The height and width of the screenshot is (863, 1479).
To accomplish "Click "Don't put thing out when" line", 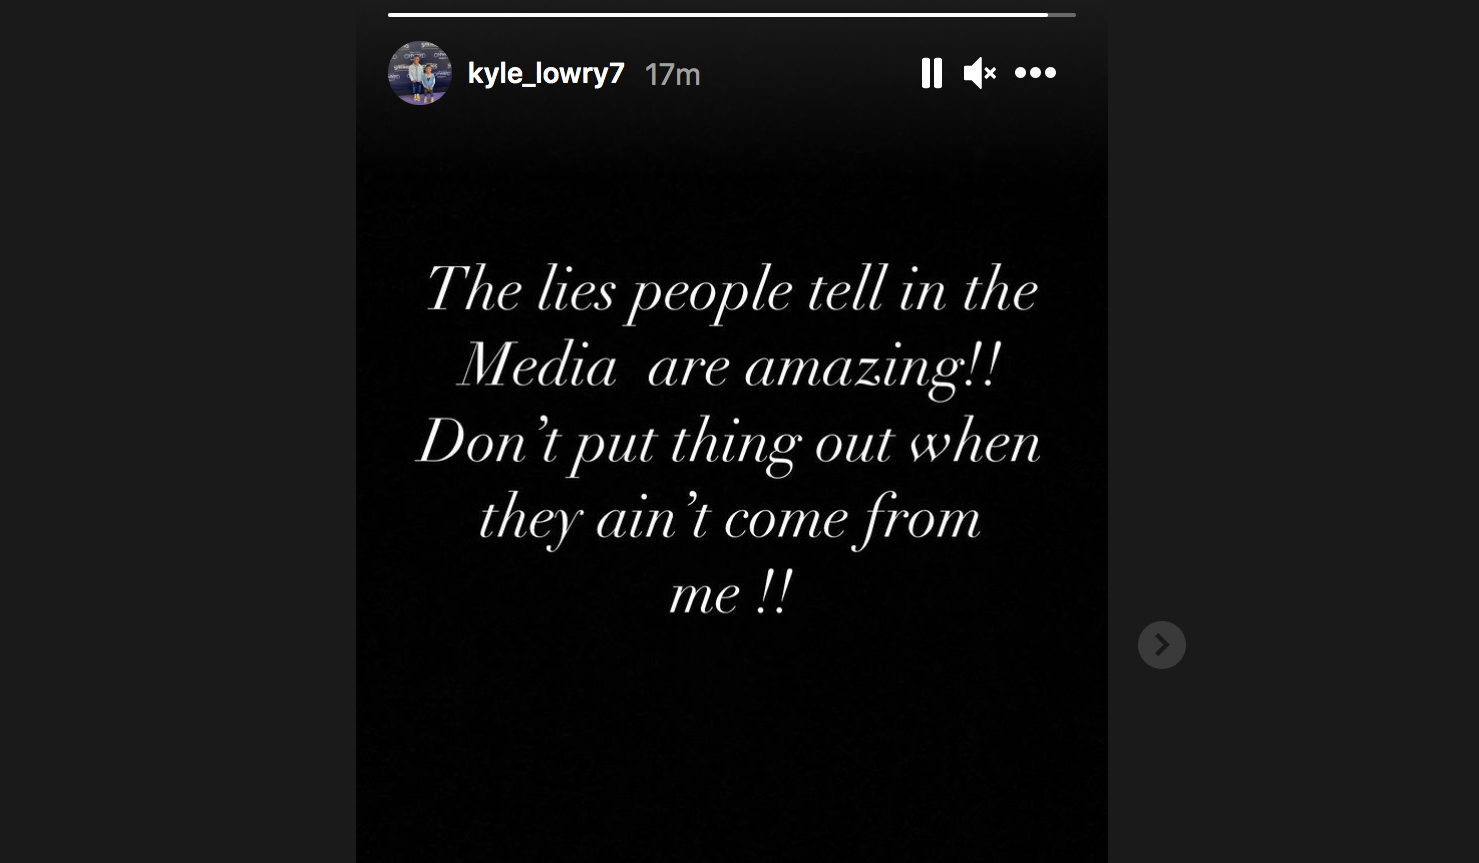I will [x=729, y=443].
